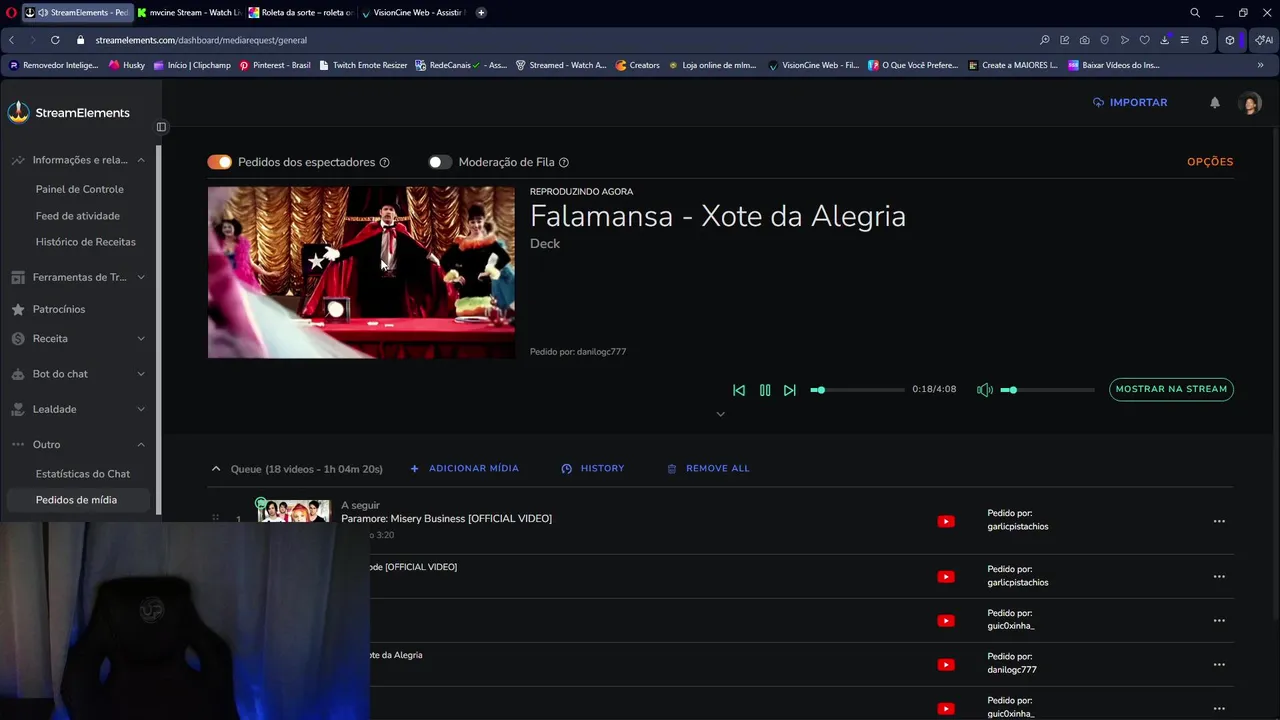Go back in browser history
Screen dimensions: 1280x720
[12, 40]
